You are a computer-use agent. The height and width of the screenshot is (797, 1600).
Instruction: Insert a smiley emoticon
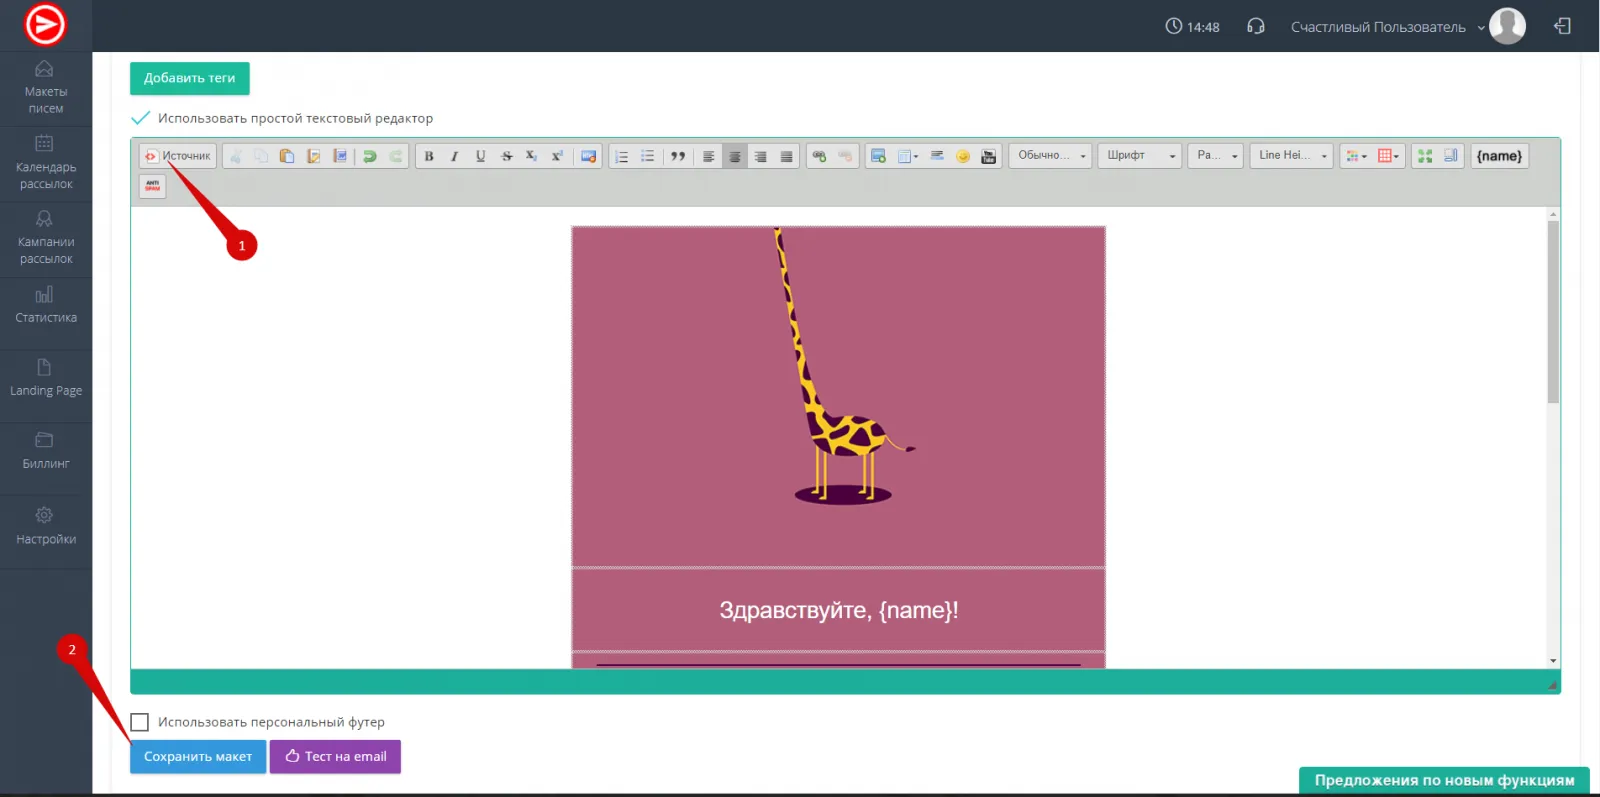click(963, 156)
